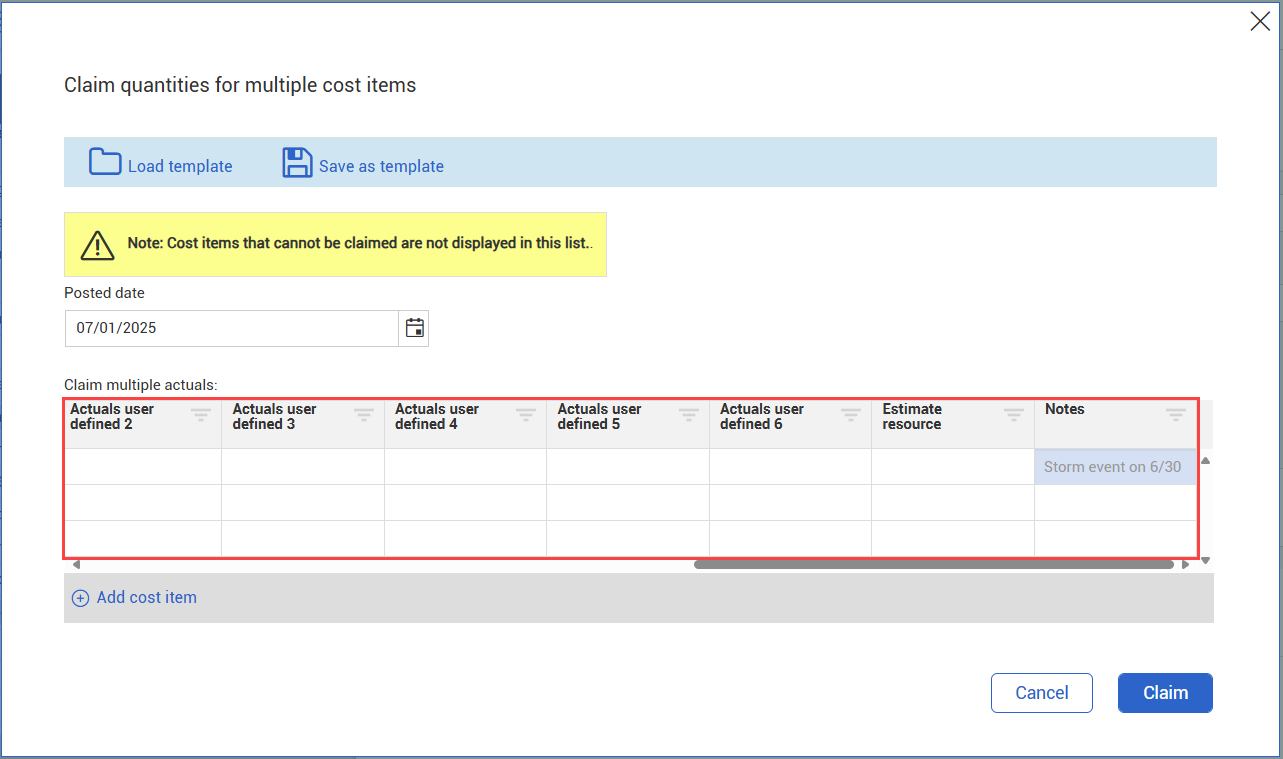This screenshot has height=759, width=1283.
Task: Close the claim quantities dialog with X
Action: pyautogui.click(x=1260, y=22)
